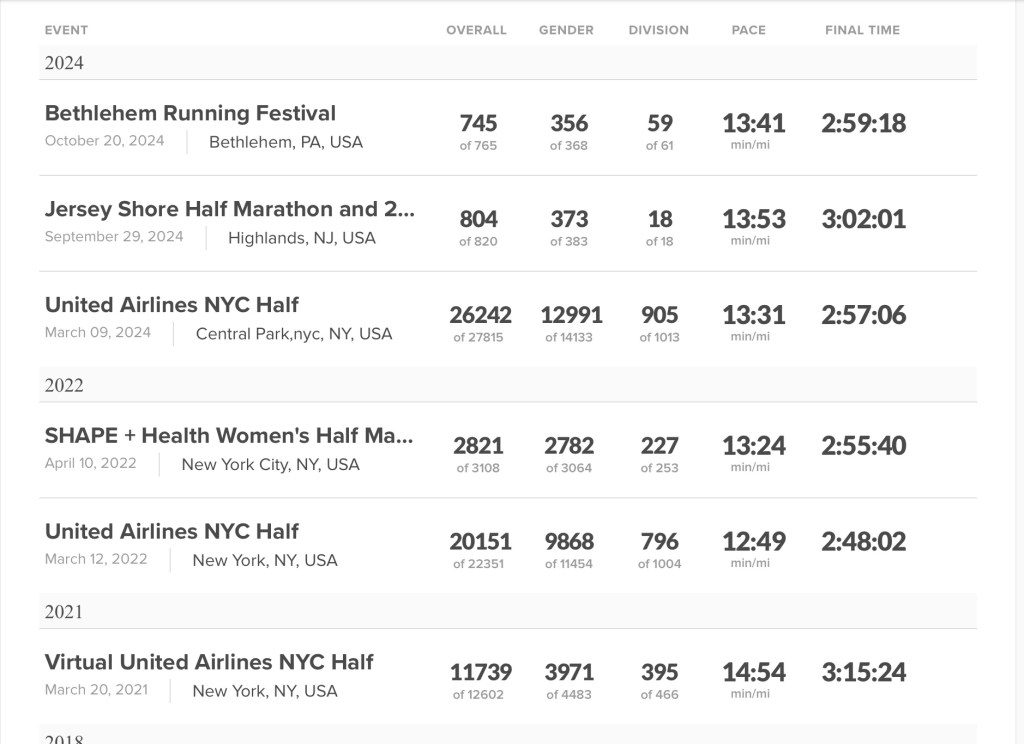Click the FINAL TIME column header
Image resolution: width=1024 pixels, height=744 pixels.
pos(862,31)
